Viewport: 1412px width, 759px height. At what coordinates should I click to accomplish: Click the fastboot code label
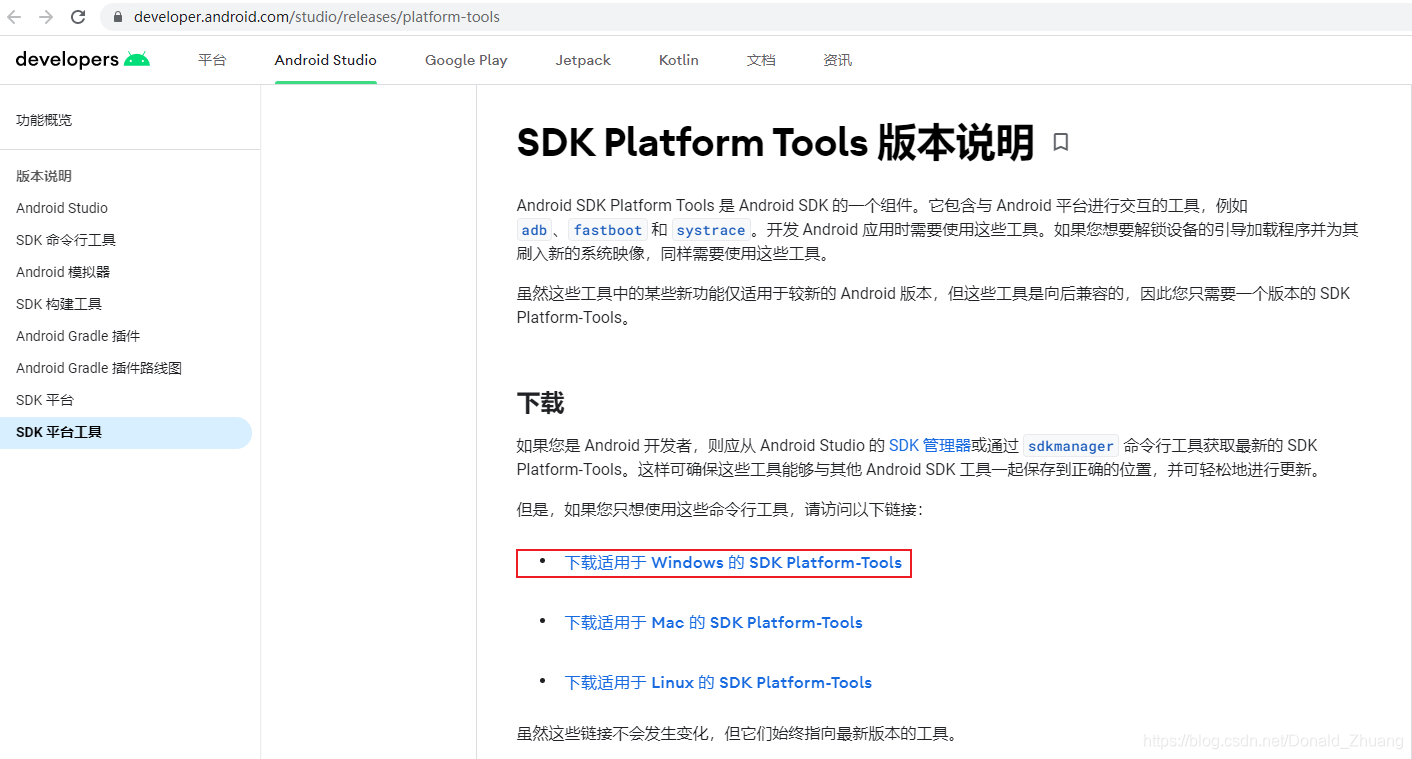[608, 230]
